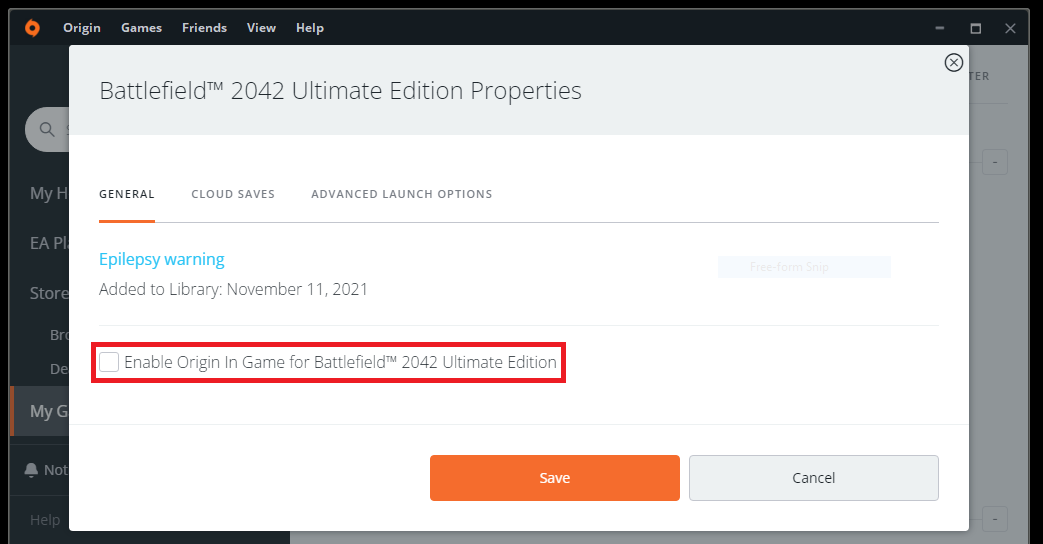Collapse the lower section minus button
This screenshot has height=544, width=1043.
tap(994, 519)
